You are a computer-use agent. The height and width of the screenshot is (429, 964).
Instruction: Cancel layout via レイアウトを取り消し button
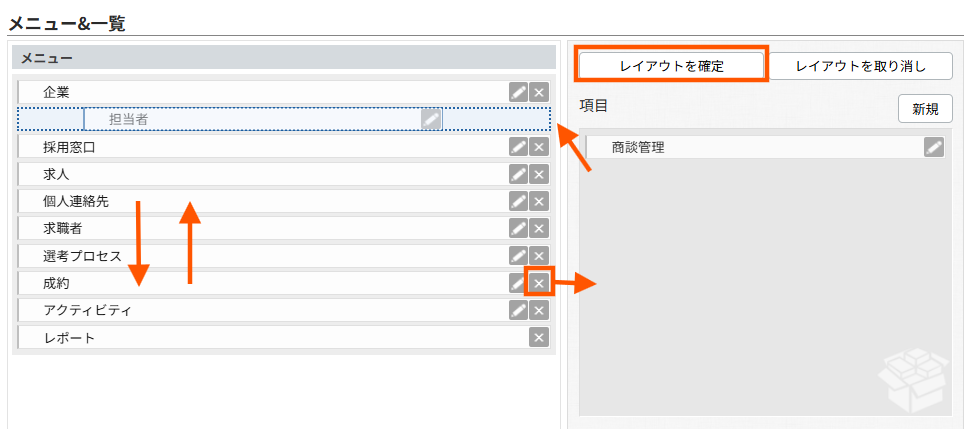[861, 66]
